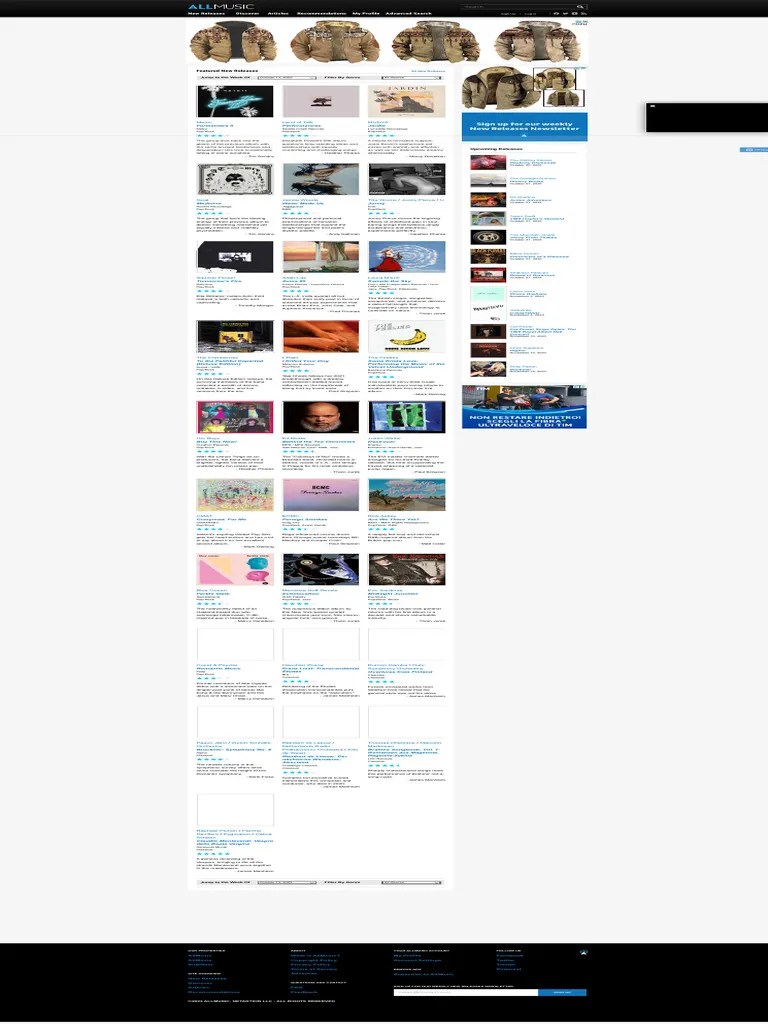Click the header search input field
Image resolution: width=768 pixels, height=1024 pixels.
(517, 7)
